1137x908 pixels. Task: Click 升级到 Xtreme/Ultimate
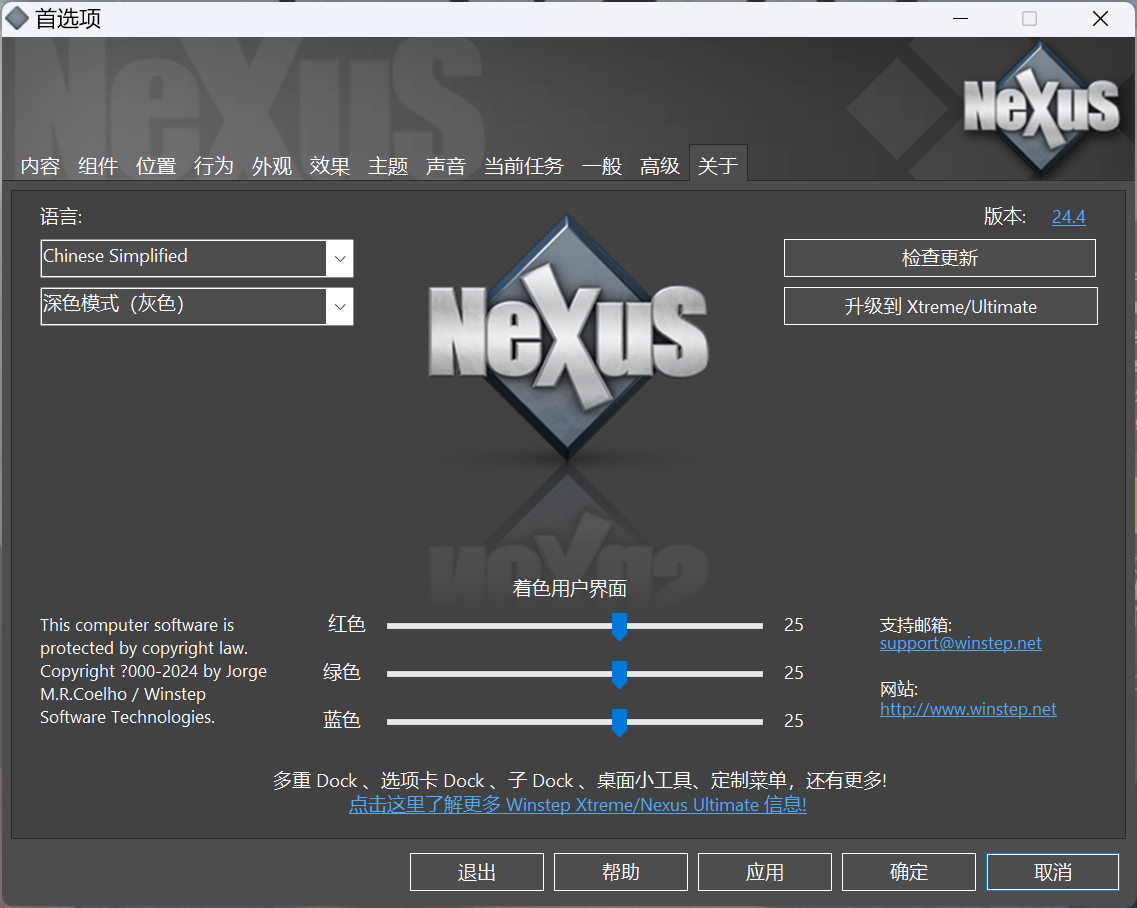(940, 306)
